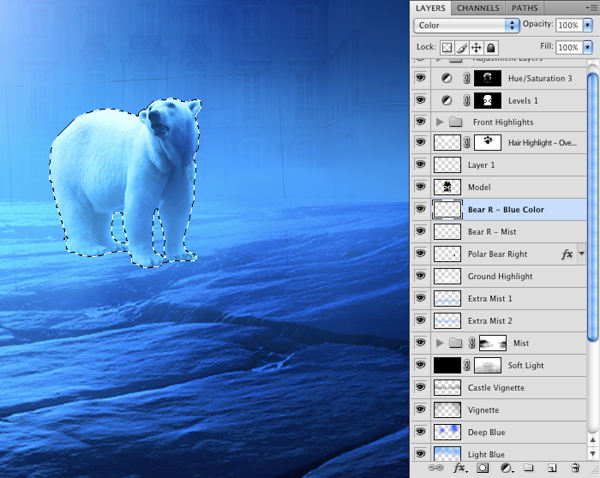Image resolution: width=600 pixels, height=478 pixels.
Task: Expand the Mist group
Action: 440,343
